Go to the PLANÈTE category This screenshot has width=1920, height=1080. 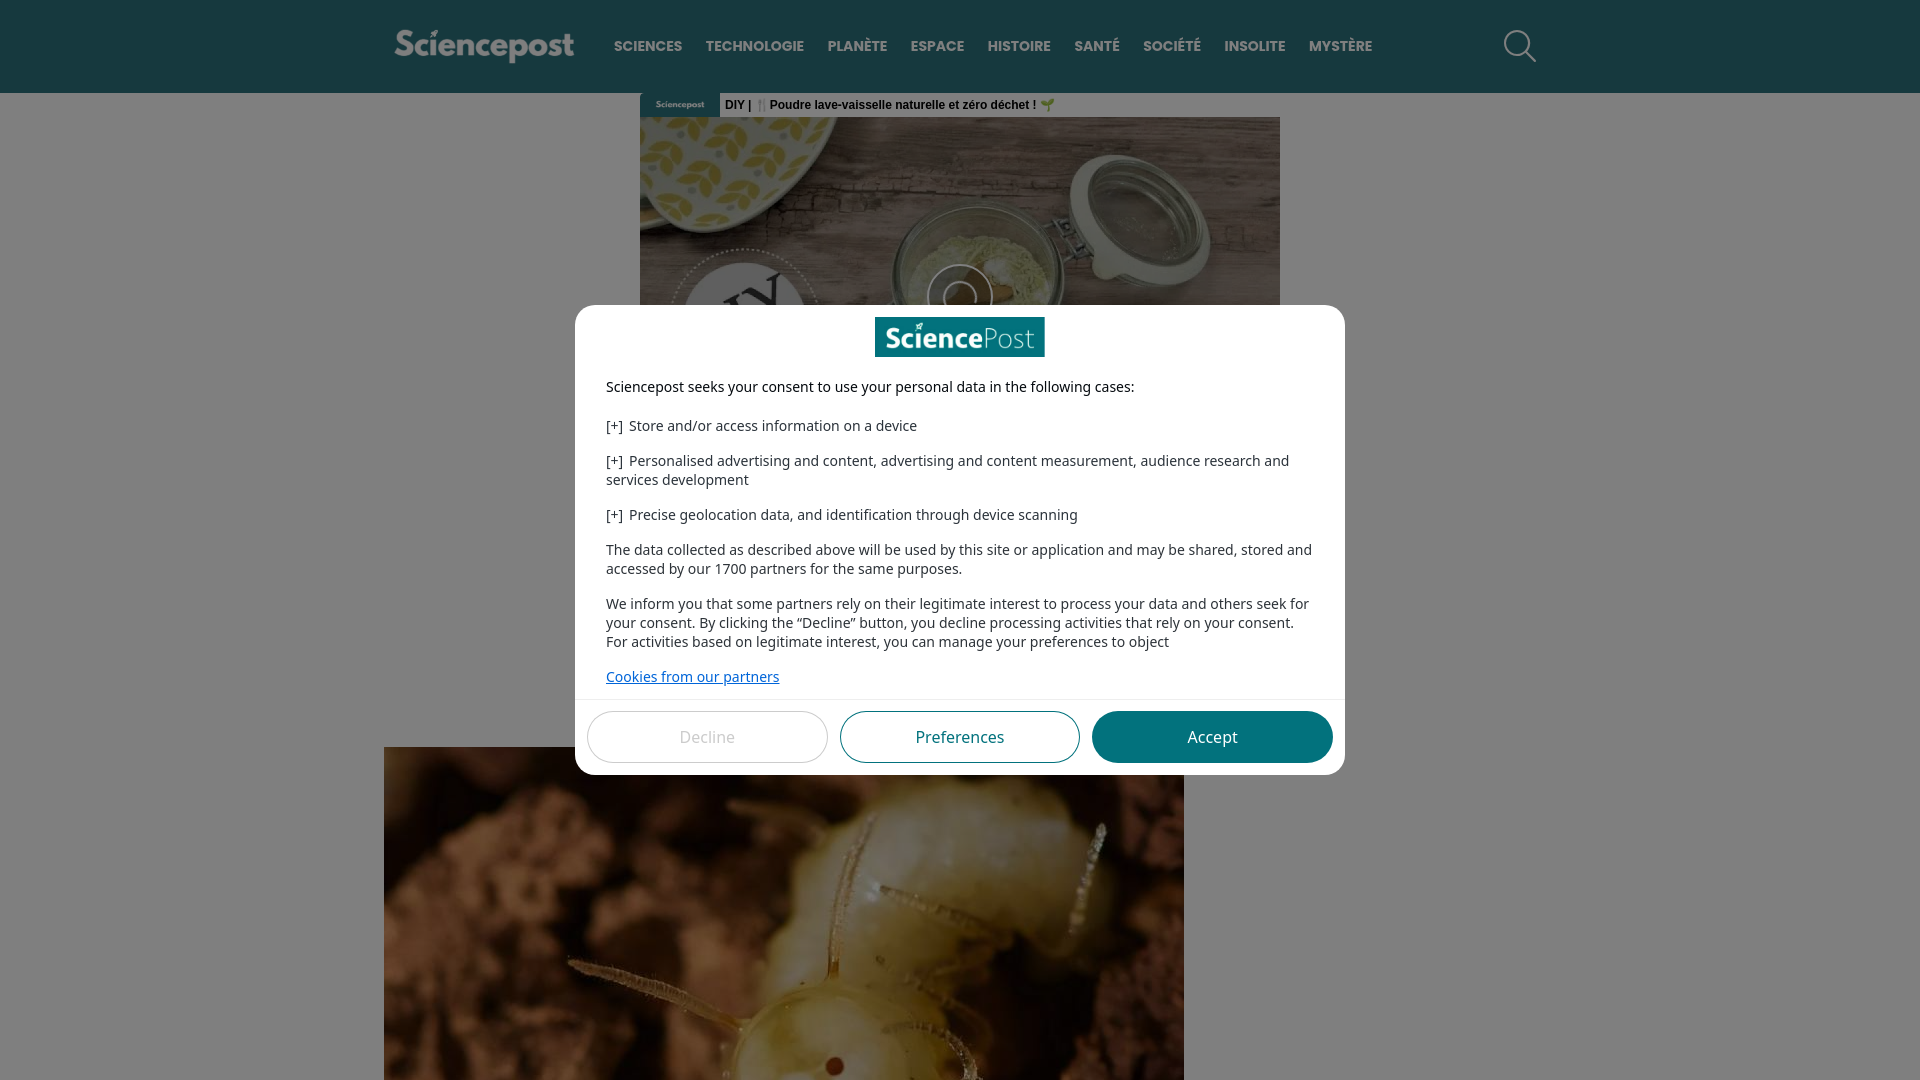click(857, 46)
